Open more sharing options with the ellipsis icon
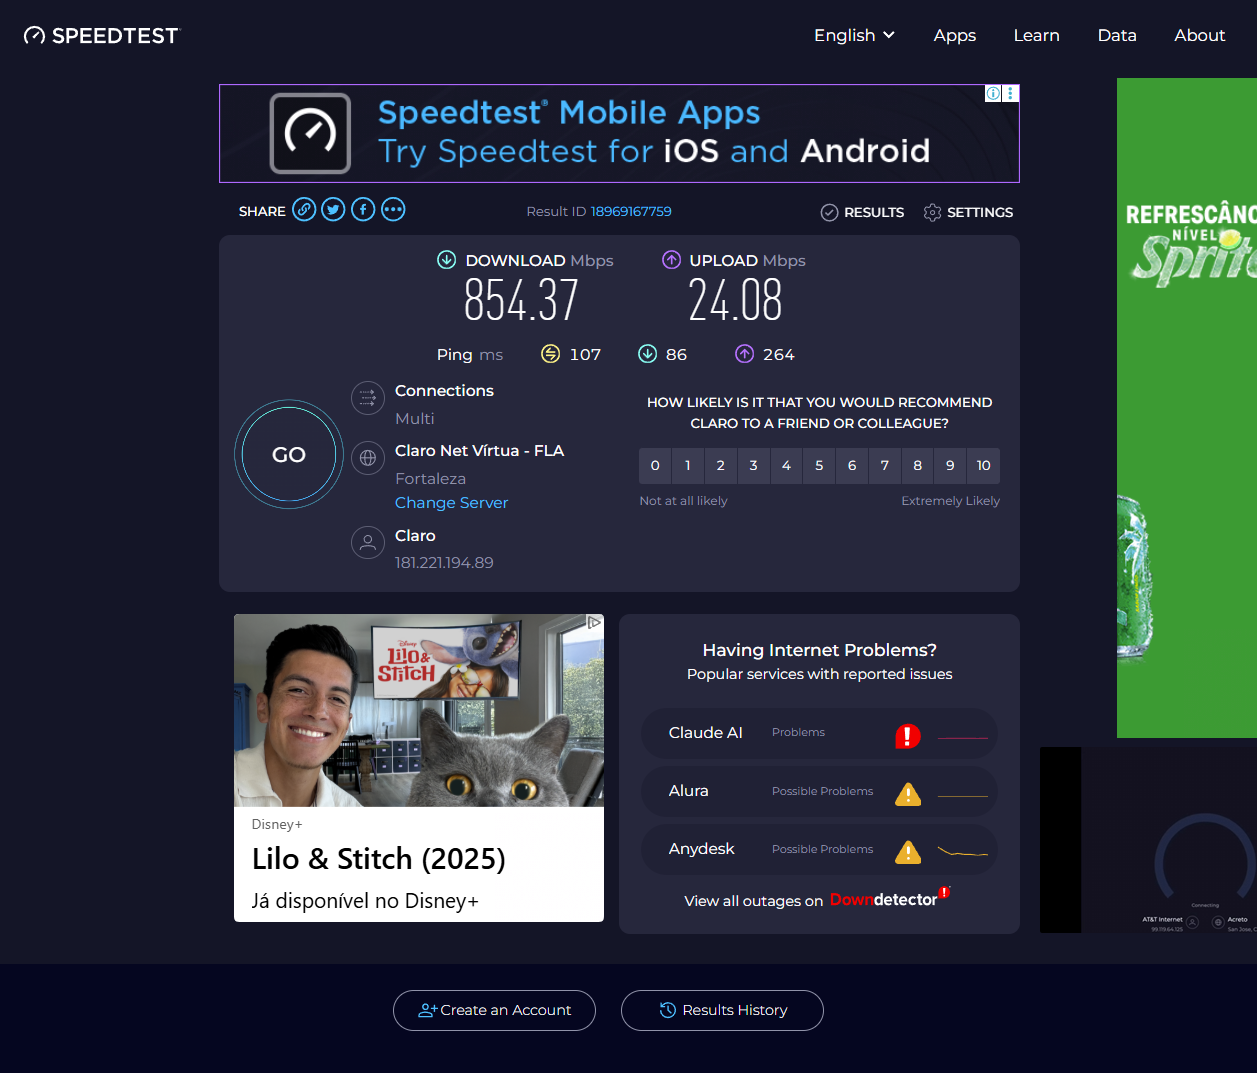Screen dimensions: 1257x1073 tap(393, 209)
